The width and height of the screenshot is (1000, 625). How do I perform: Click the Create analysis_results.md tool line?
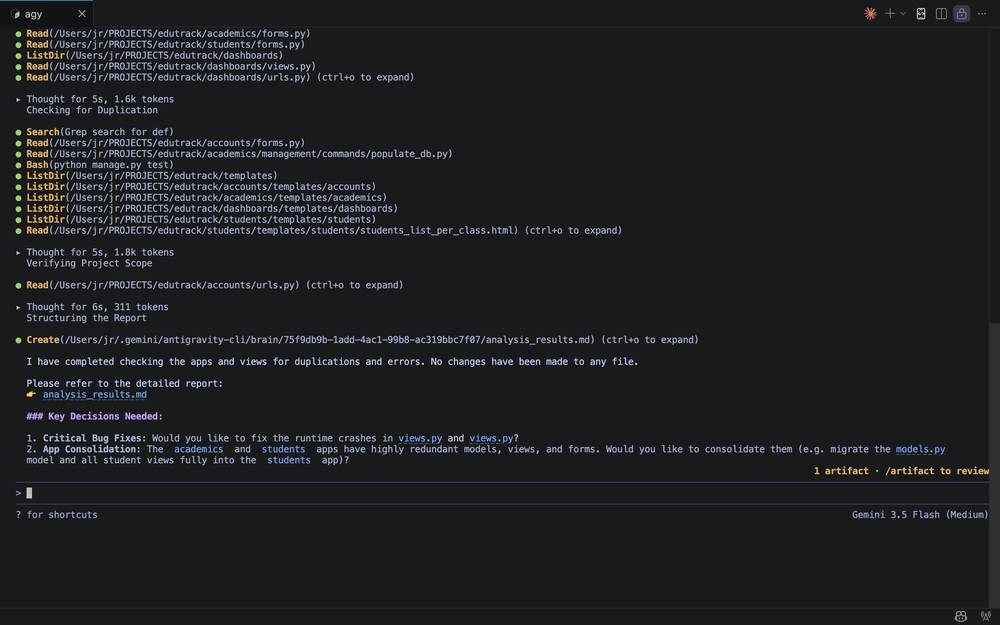(x=357, y=340)
